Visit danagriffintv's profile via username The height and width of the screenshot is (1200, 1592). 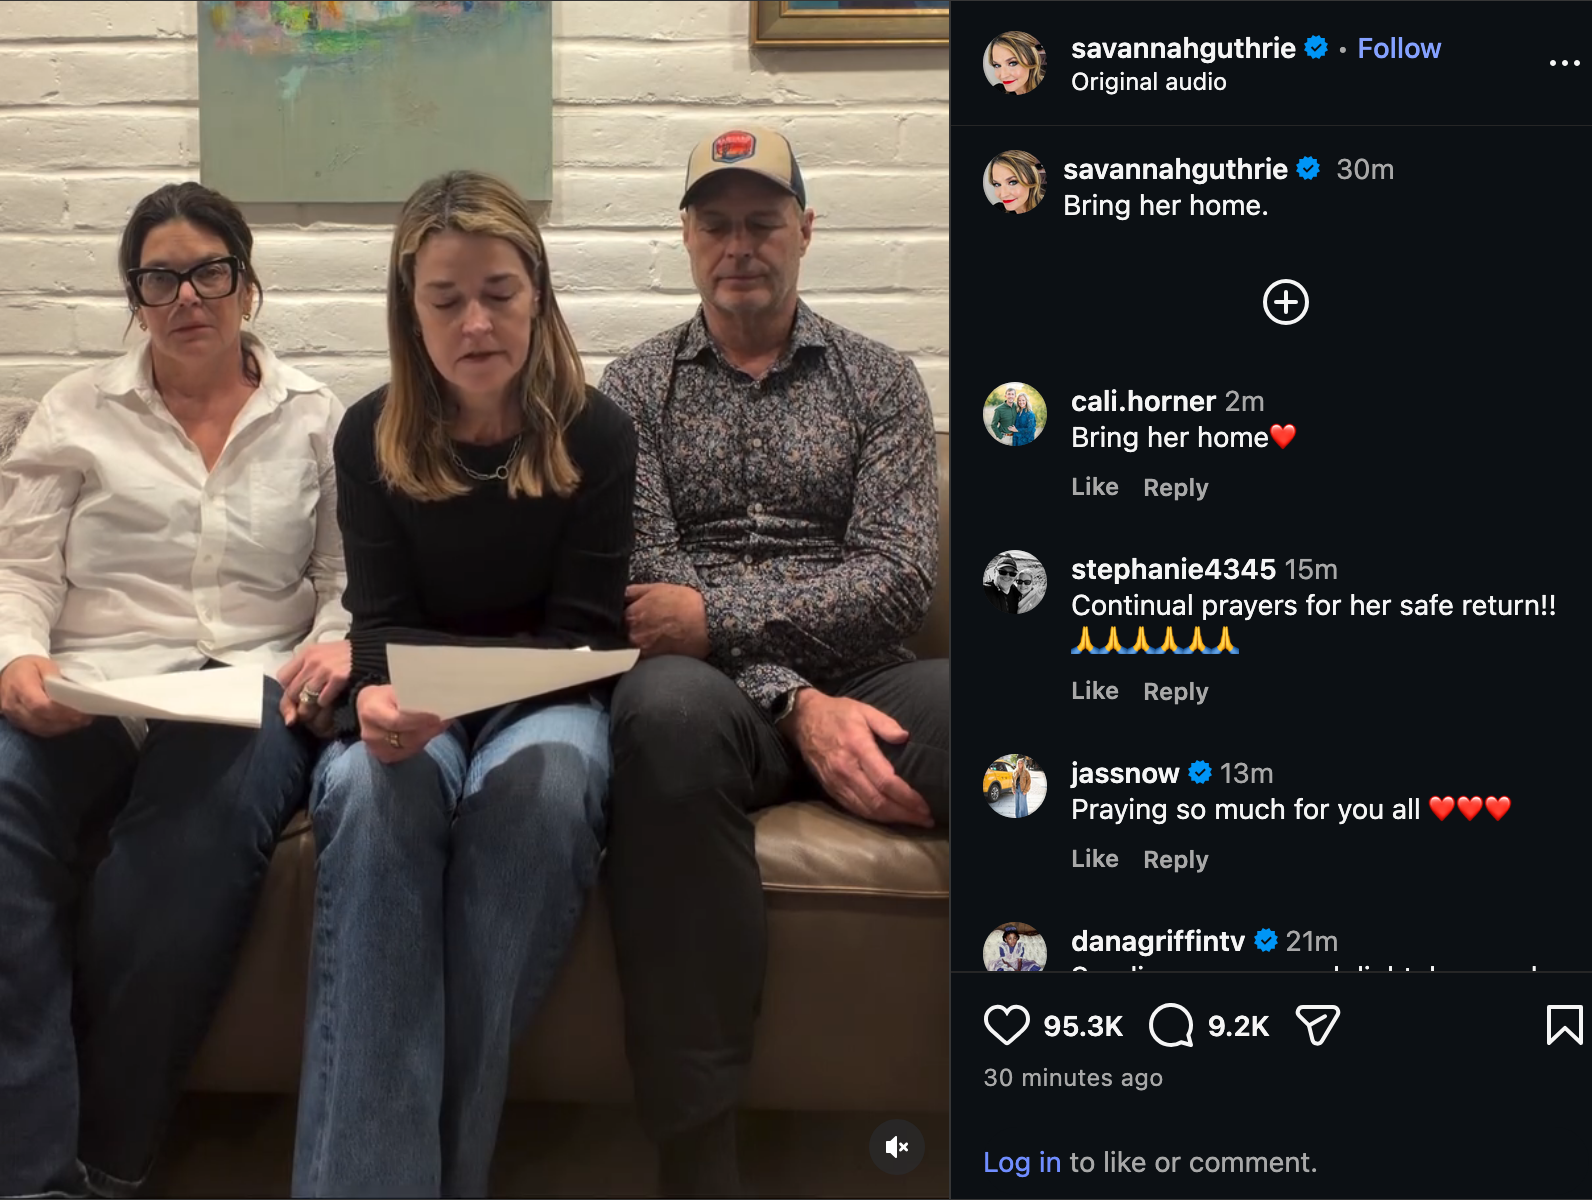coord(1158,941)
